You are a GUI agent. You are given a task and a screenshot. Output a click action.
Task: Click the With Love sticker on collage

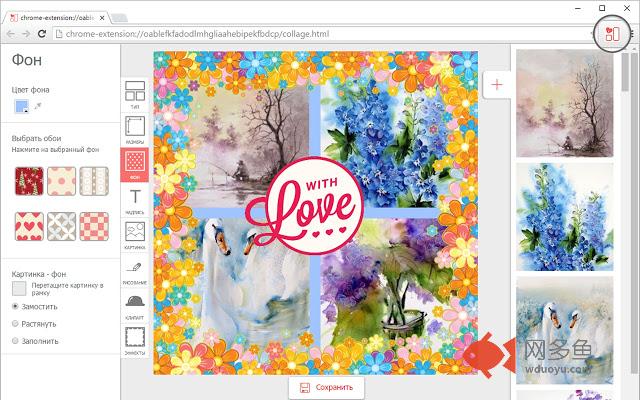point(304,207)
